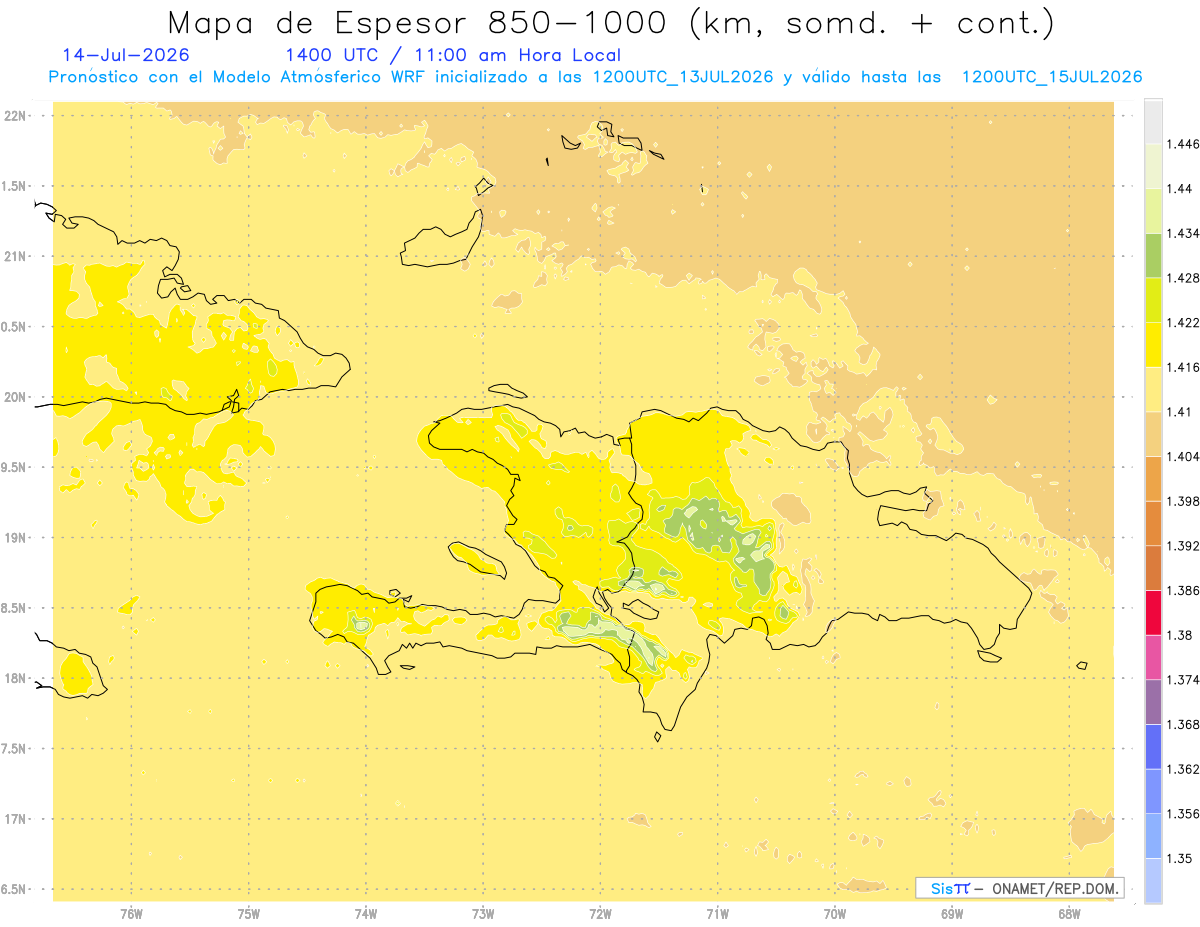Image resolution: width=1200 pixels, height=927 pixels.
Task: Select light green swatch between 1.434 and 1.44
Action: tap(1153, 210)
